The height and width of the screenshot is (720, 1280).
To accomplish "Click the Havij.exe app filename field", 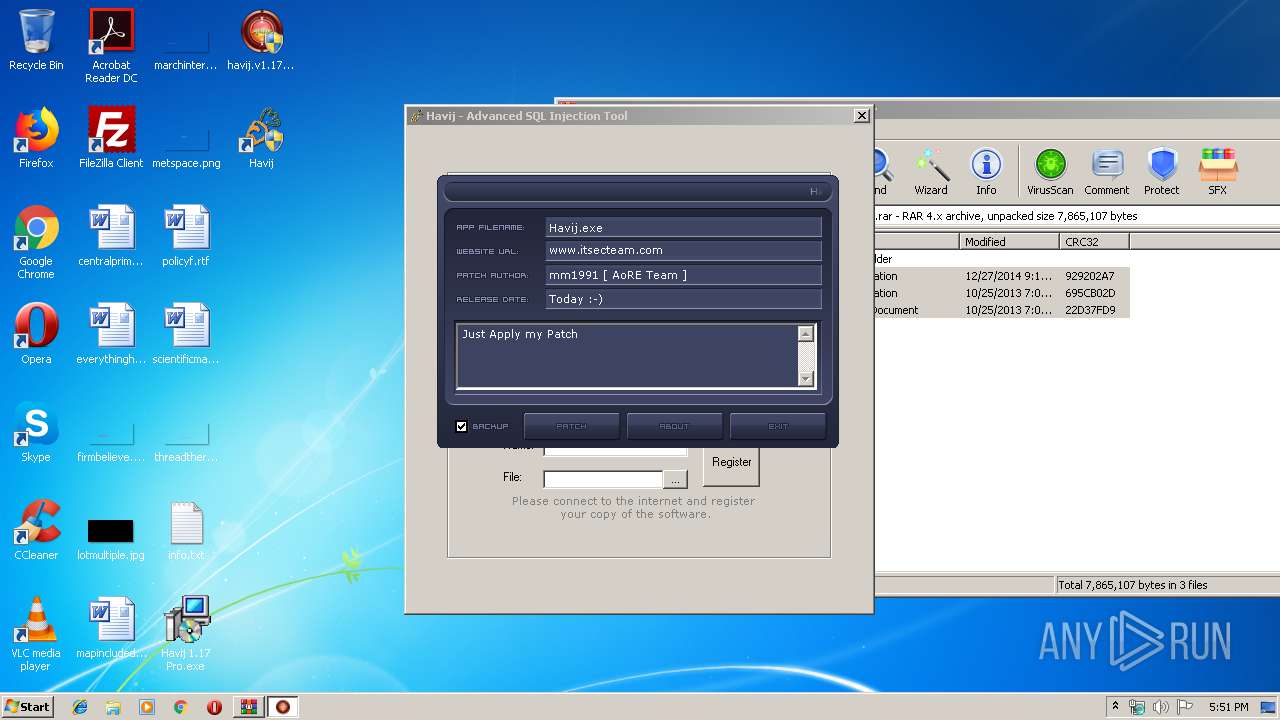I will (684, 228).
